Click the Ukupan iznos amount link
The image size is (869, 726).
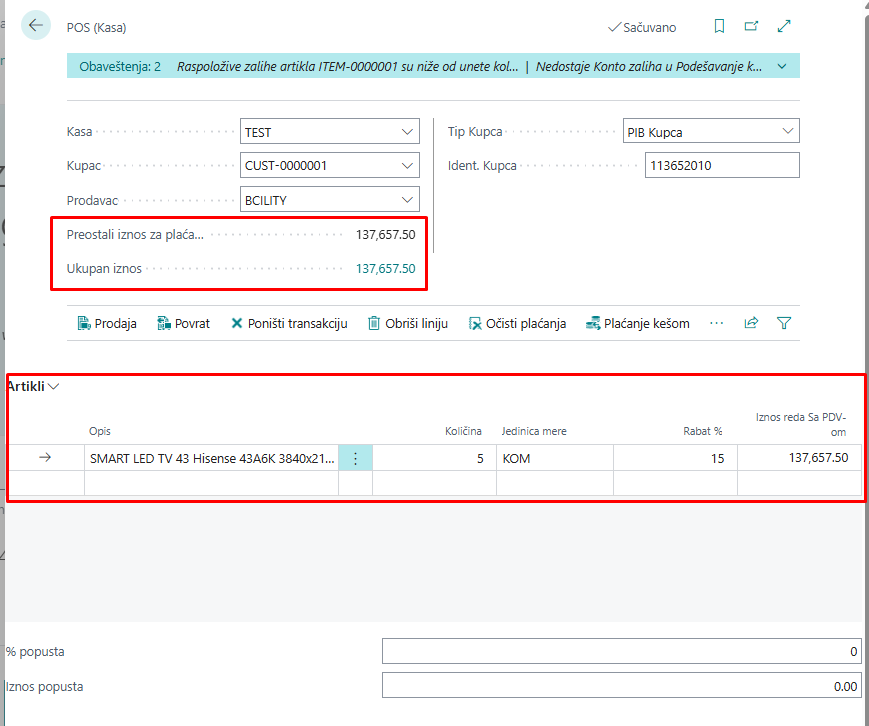click(385, 268)
